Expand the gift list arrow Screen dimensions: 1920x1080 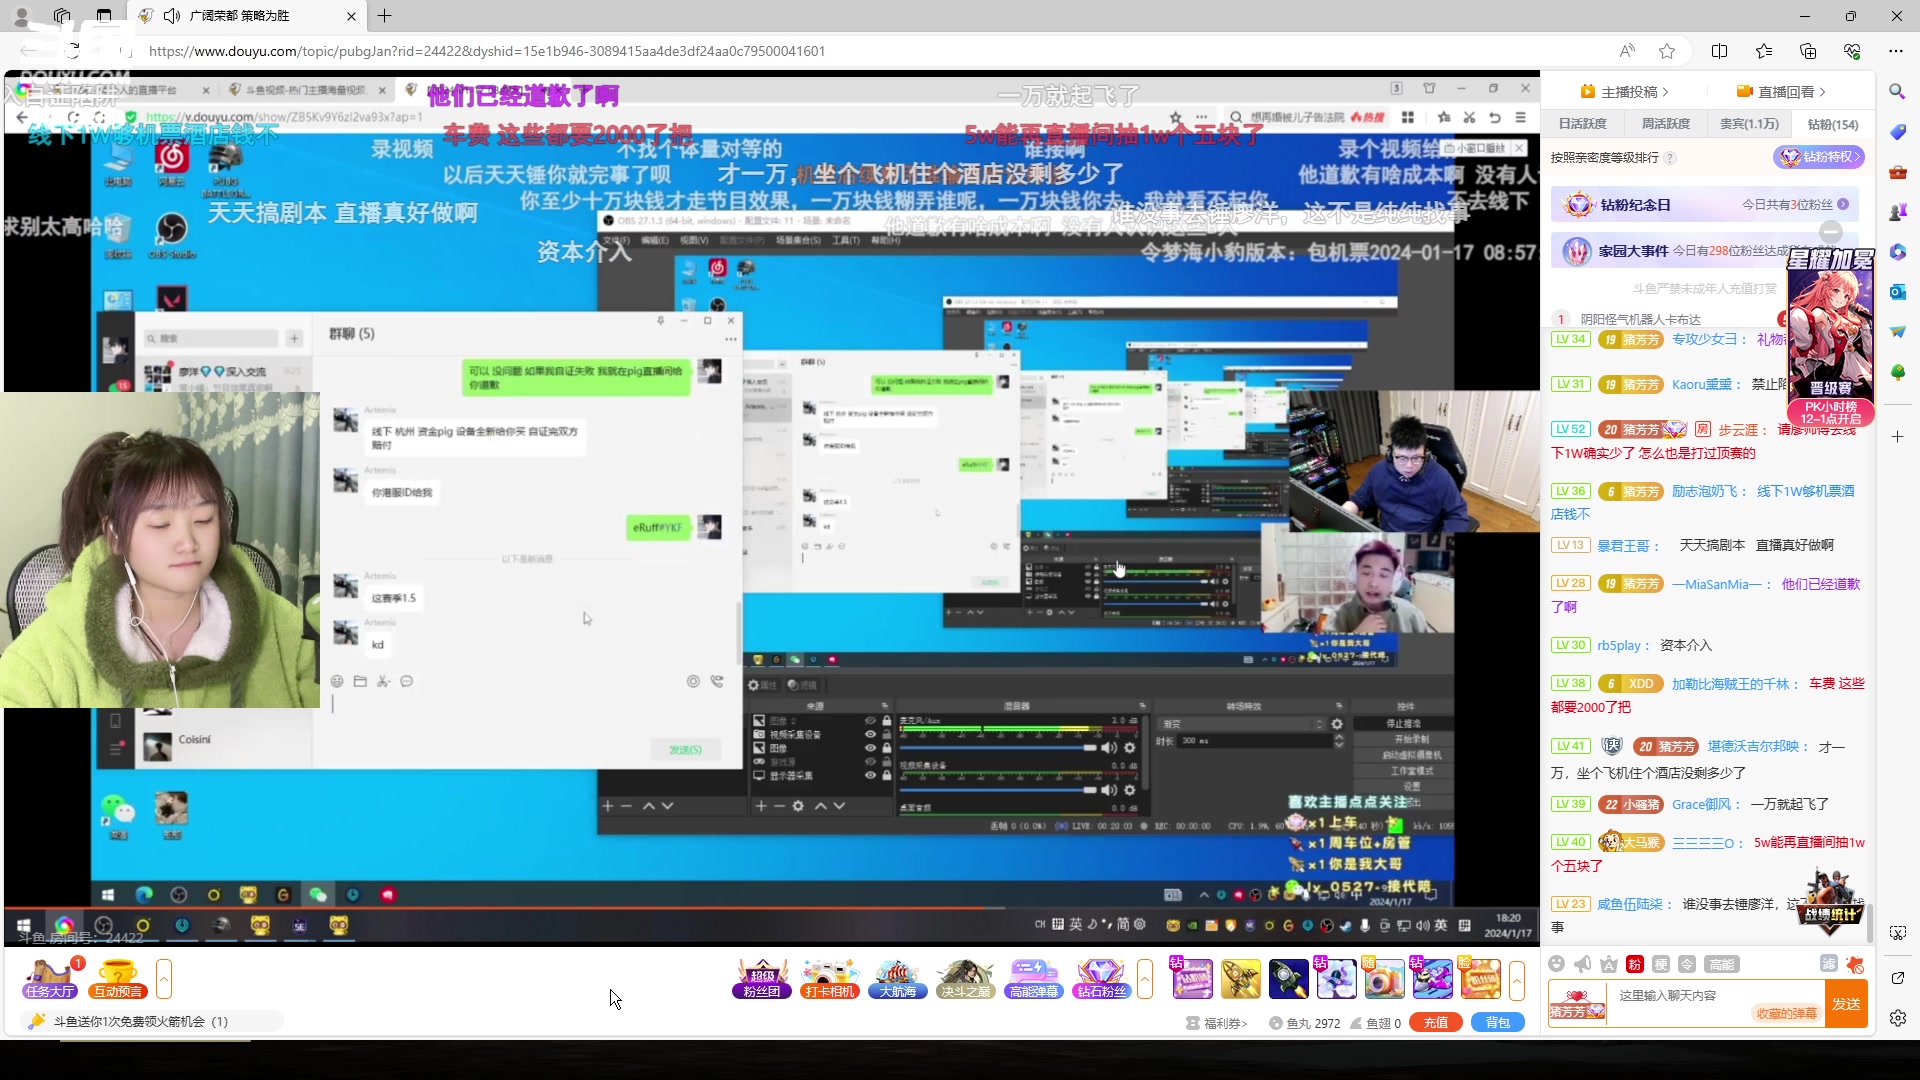[1517, 979]
